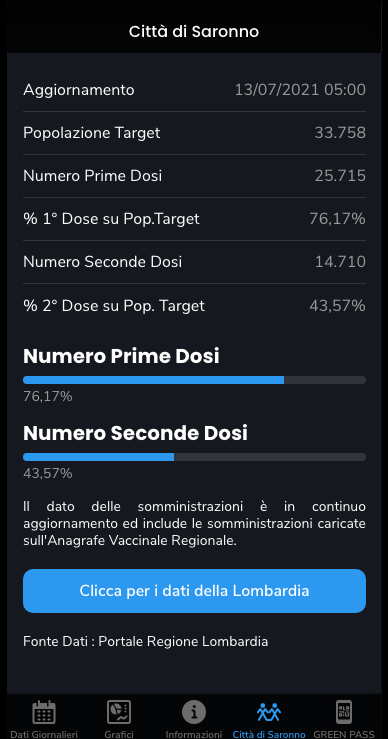Switch to the Dati Giornalieri tab label

44,734
